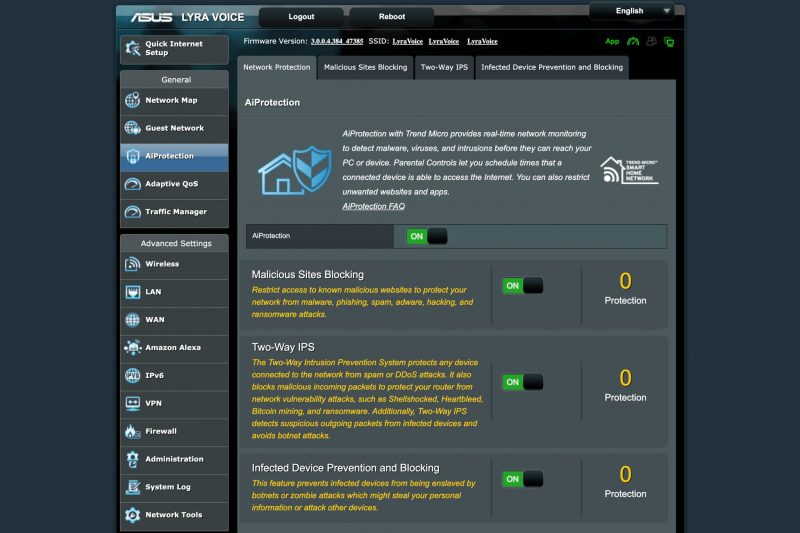Click the Administration gear icon
Viewport: 800px width, 533px height.
click(133, 459)
